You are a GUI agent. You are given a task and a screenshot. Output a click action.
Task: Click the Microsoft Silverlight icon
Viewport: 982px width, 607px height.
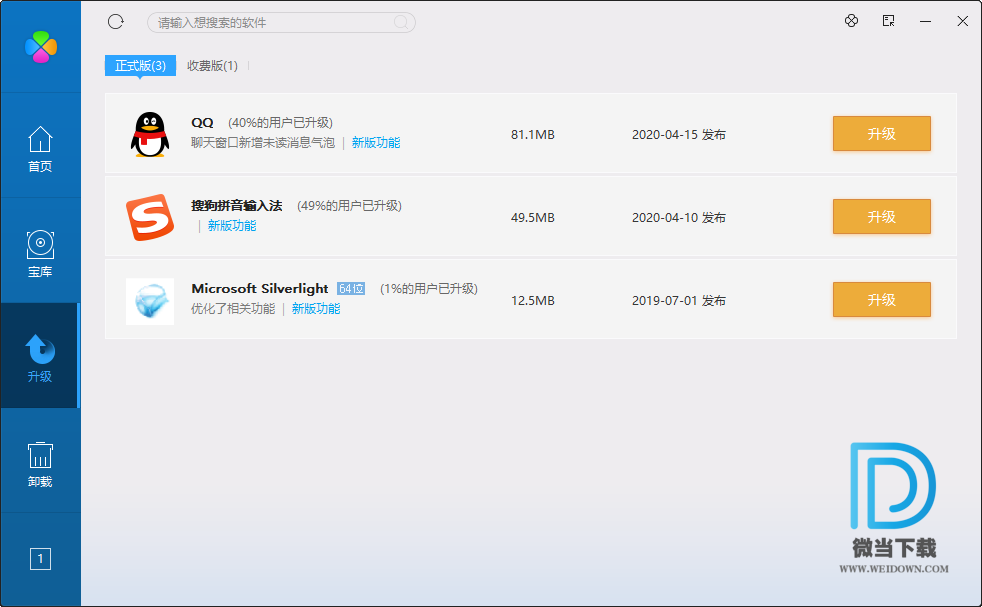pos(150,301)
